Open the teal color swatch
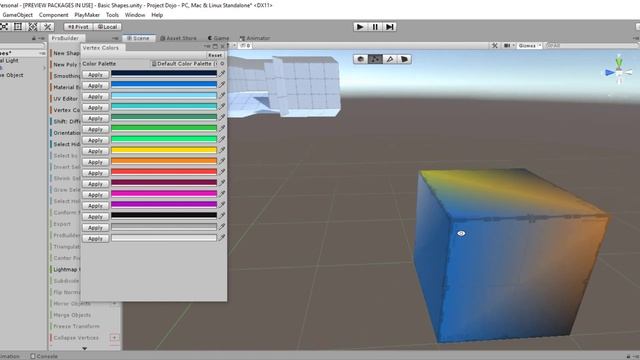Image resolution: width=640 pixels, height=360 pixels. [x=164, y=107]
